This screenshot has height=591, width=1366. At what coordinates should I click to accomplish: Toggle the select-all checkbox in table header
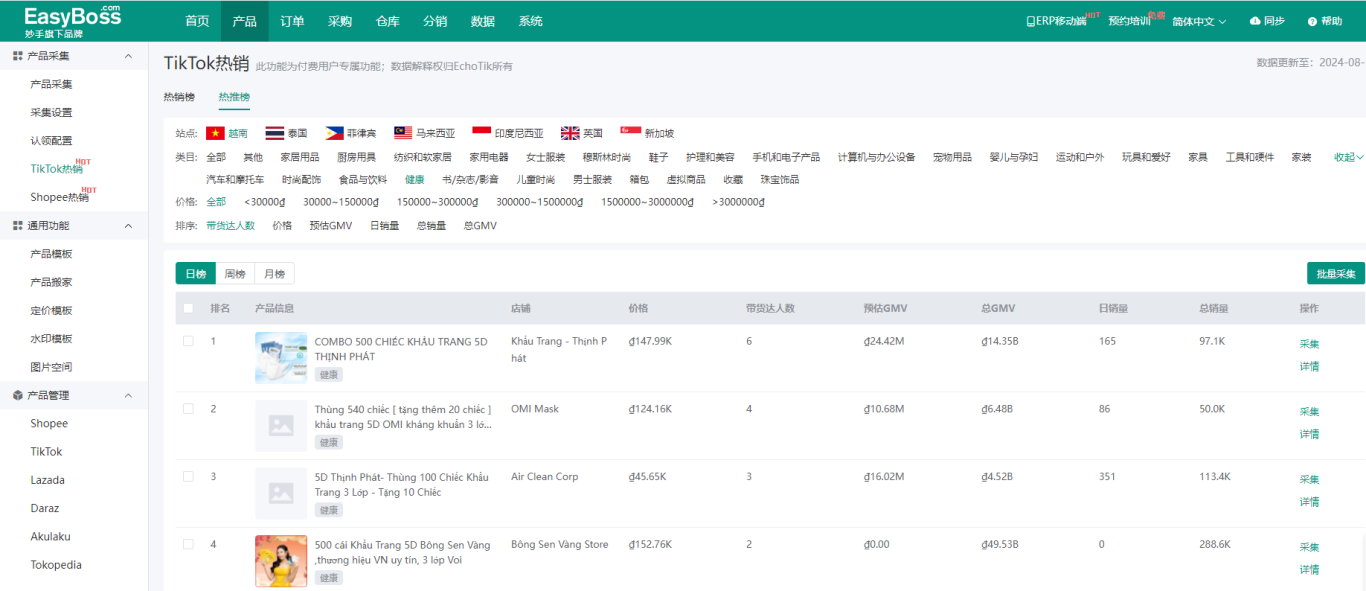point(188,308)
